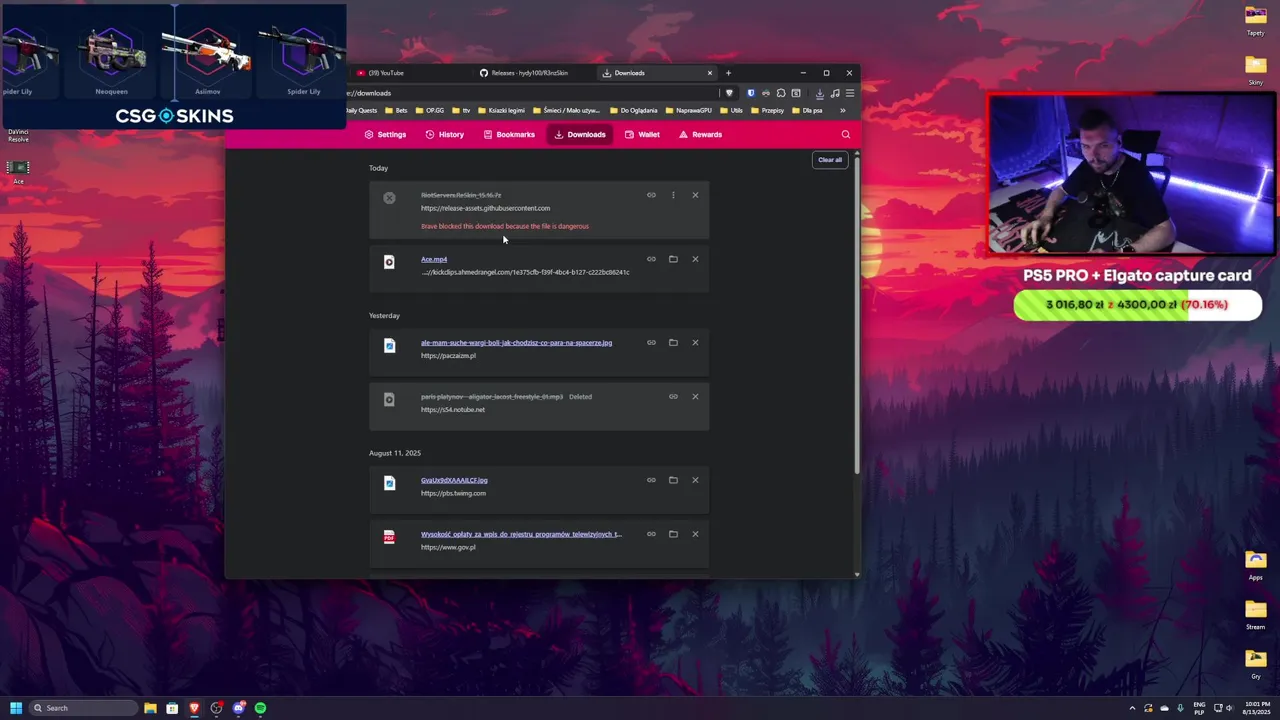The image size is (1280, 720).
Task: Select the Downloads page tab
Action: click(580, 134)
